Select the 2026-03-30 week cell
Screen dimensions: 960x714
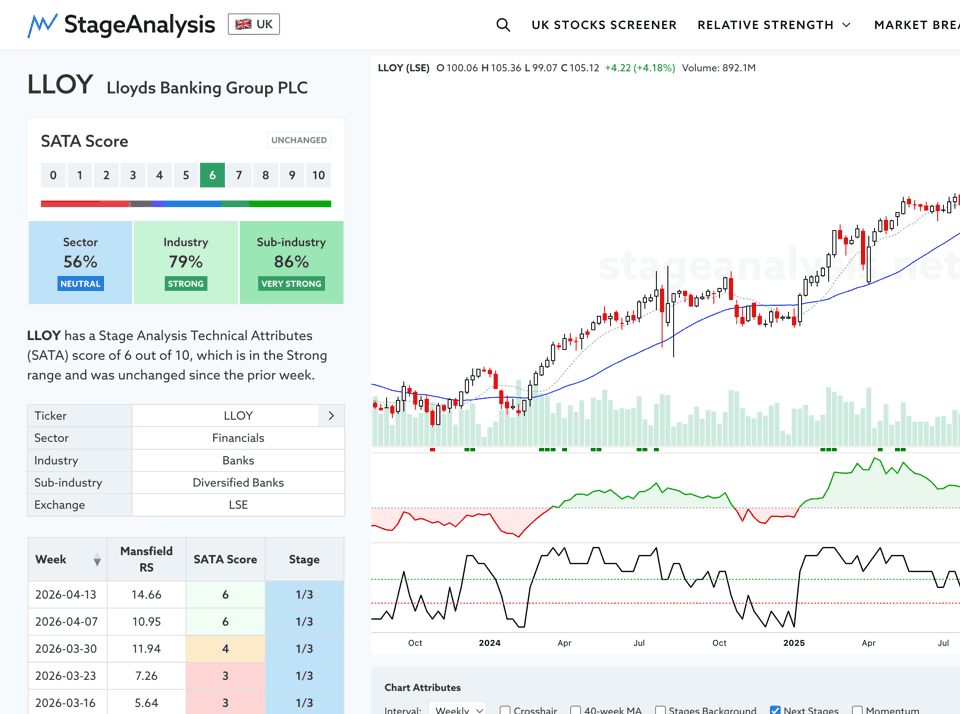coord(66,648)
